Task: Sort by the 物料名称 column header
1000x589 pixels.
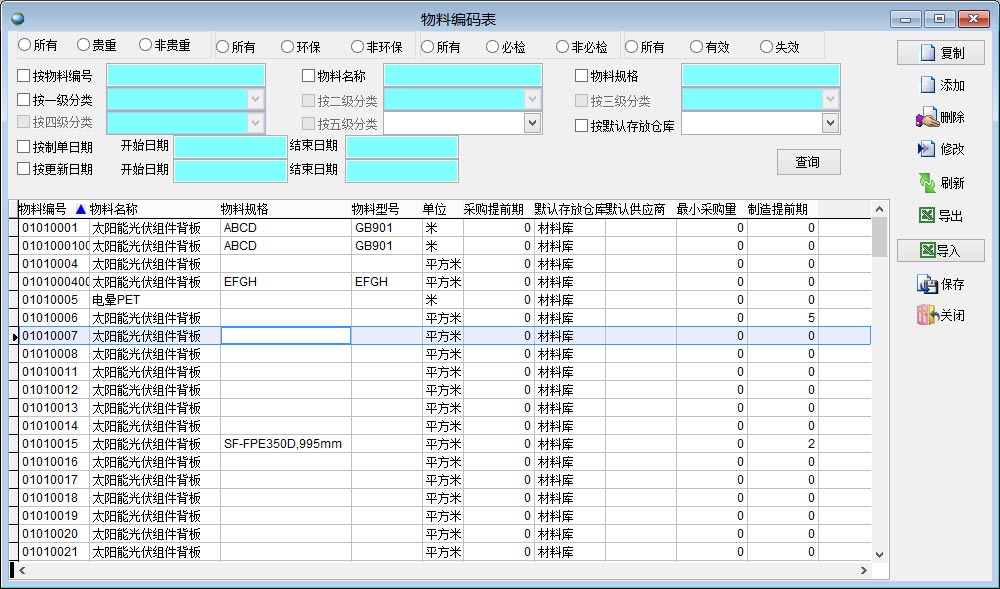Action: pos(113,209)
